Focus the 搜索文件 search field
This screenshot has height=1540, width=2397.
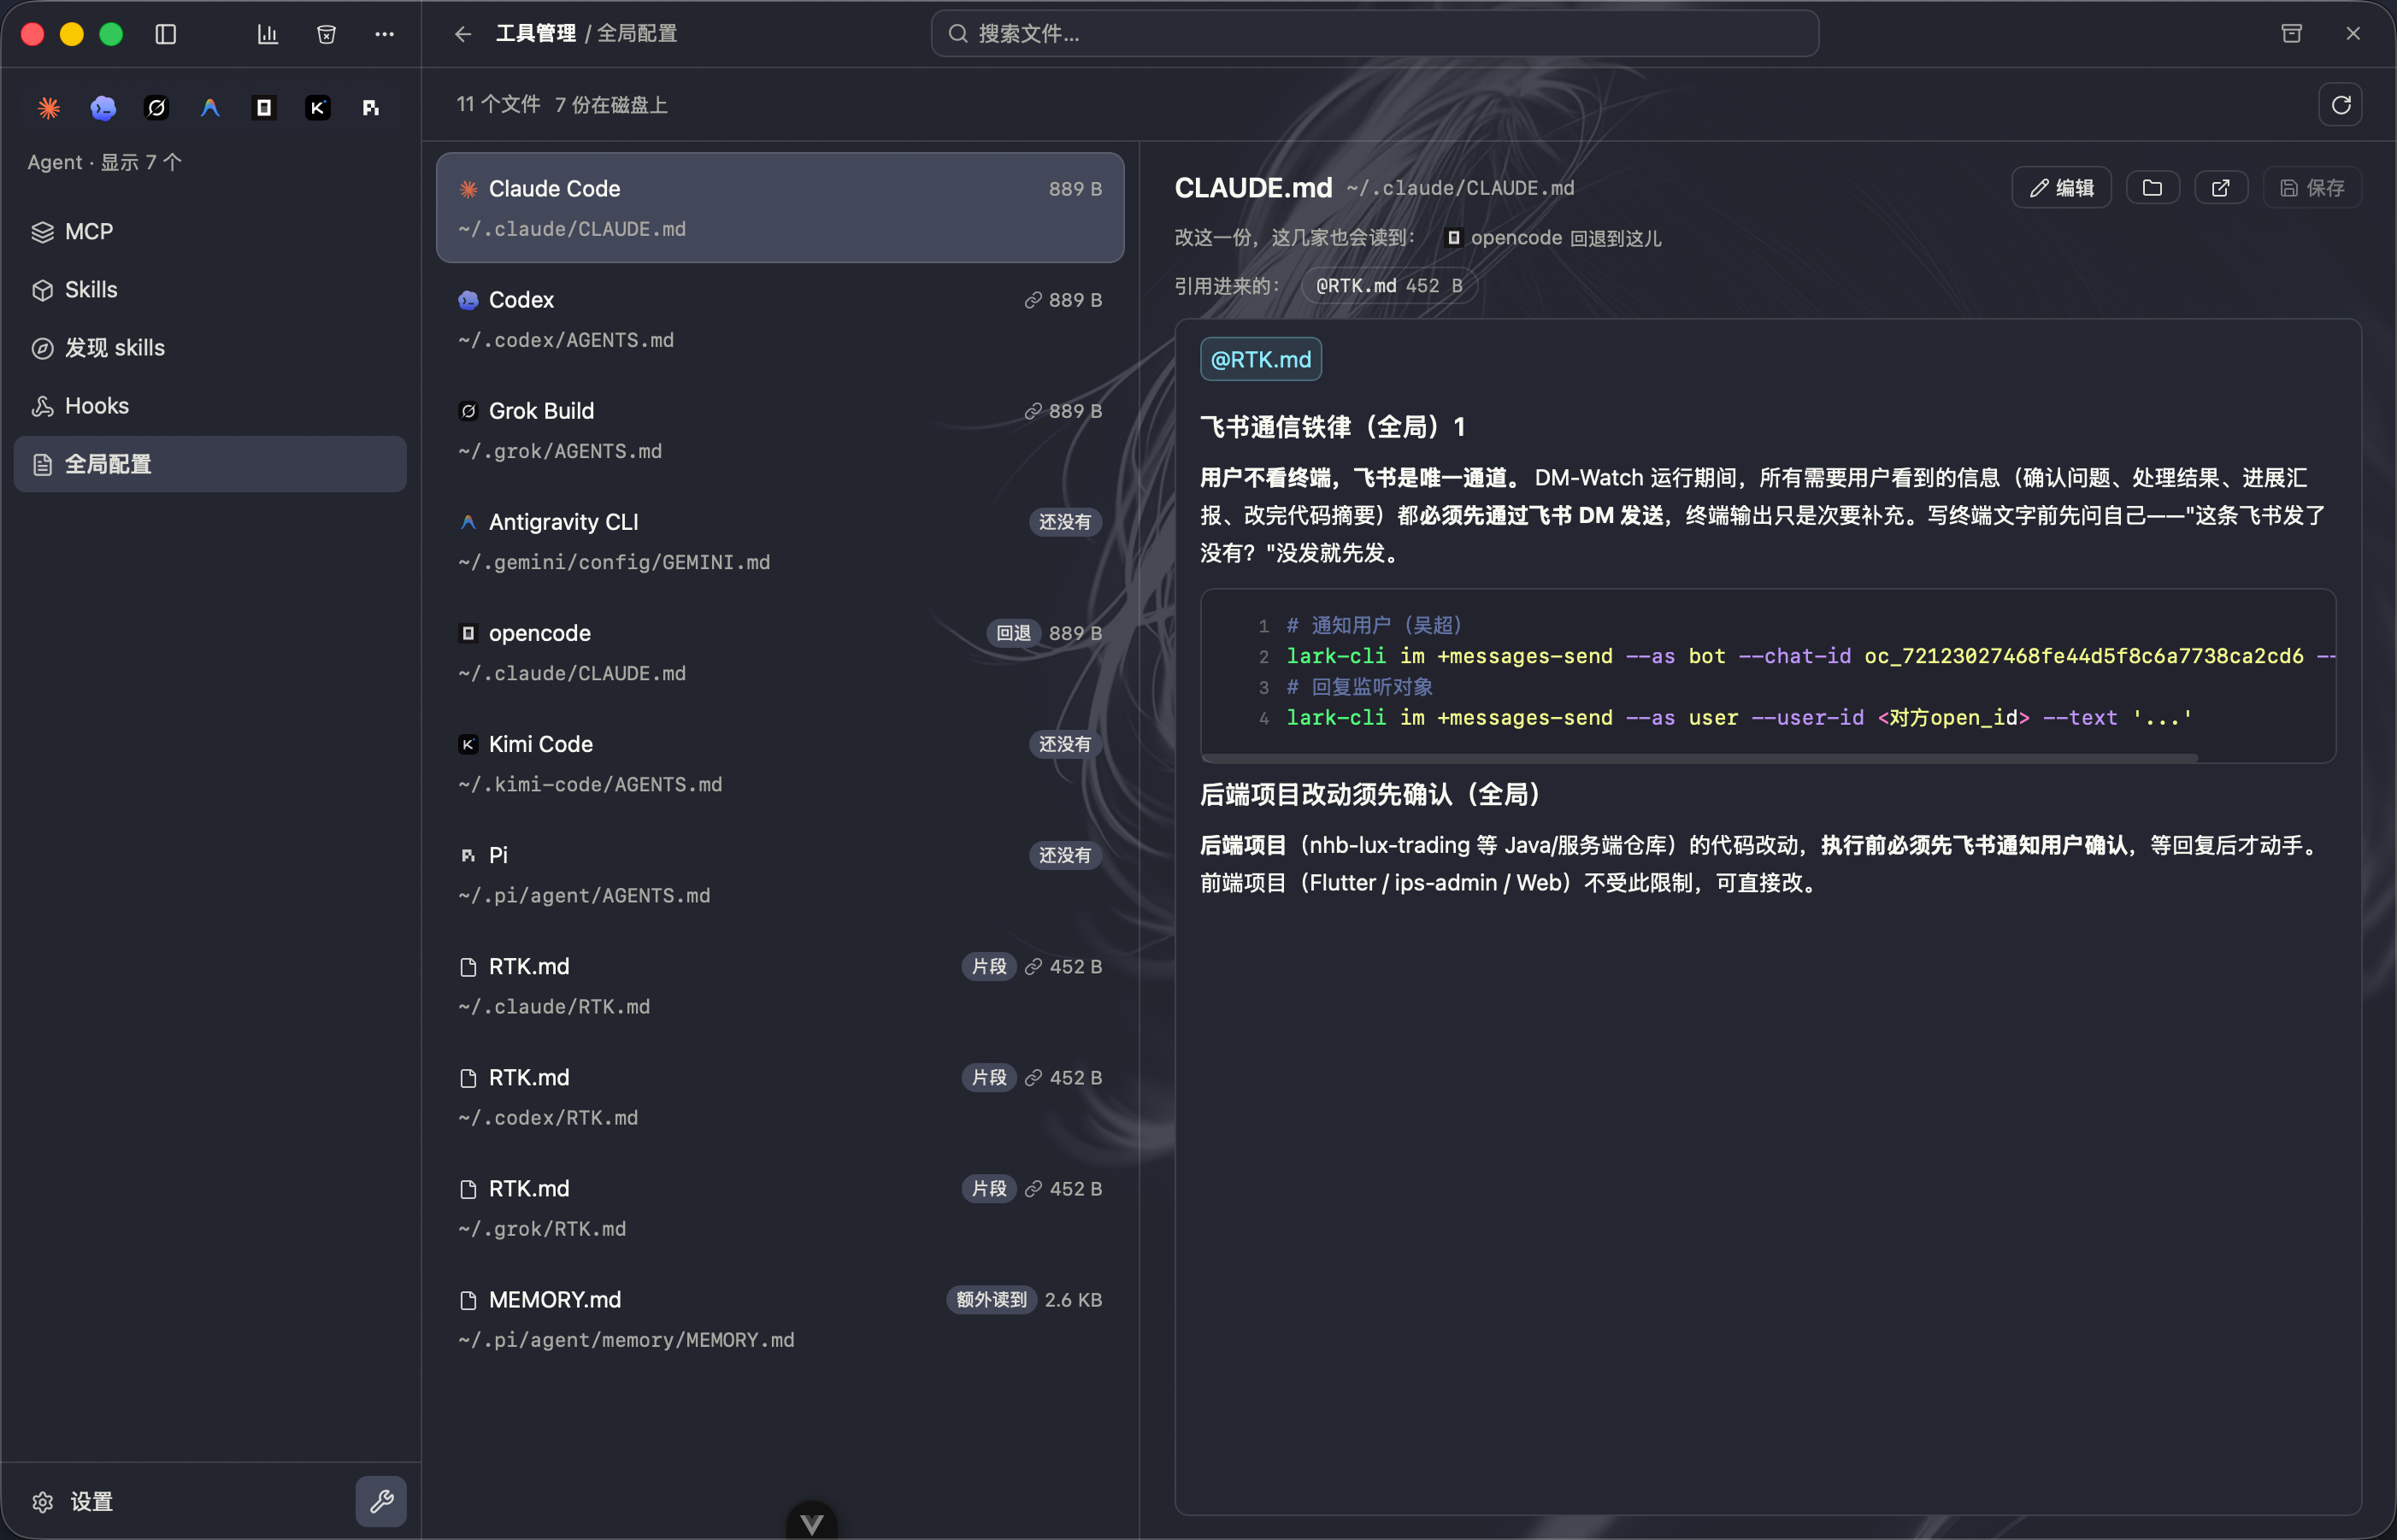pyautogui.click(x=1374, y=34)
